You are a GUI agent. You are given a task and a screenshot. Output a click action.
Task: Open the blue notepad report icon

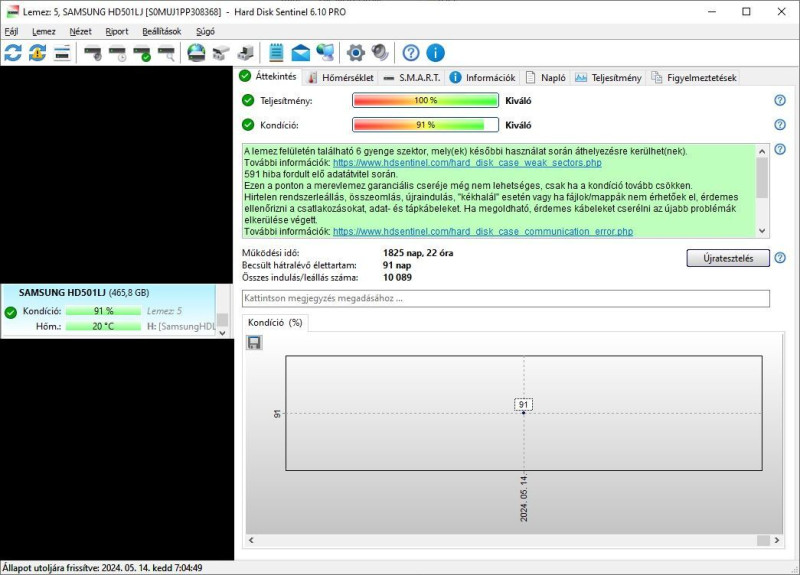coord(276,53)
